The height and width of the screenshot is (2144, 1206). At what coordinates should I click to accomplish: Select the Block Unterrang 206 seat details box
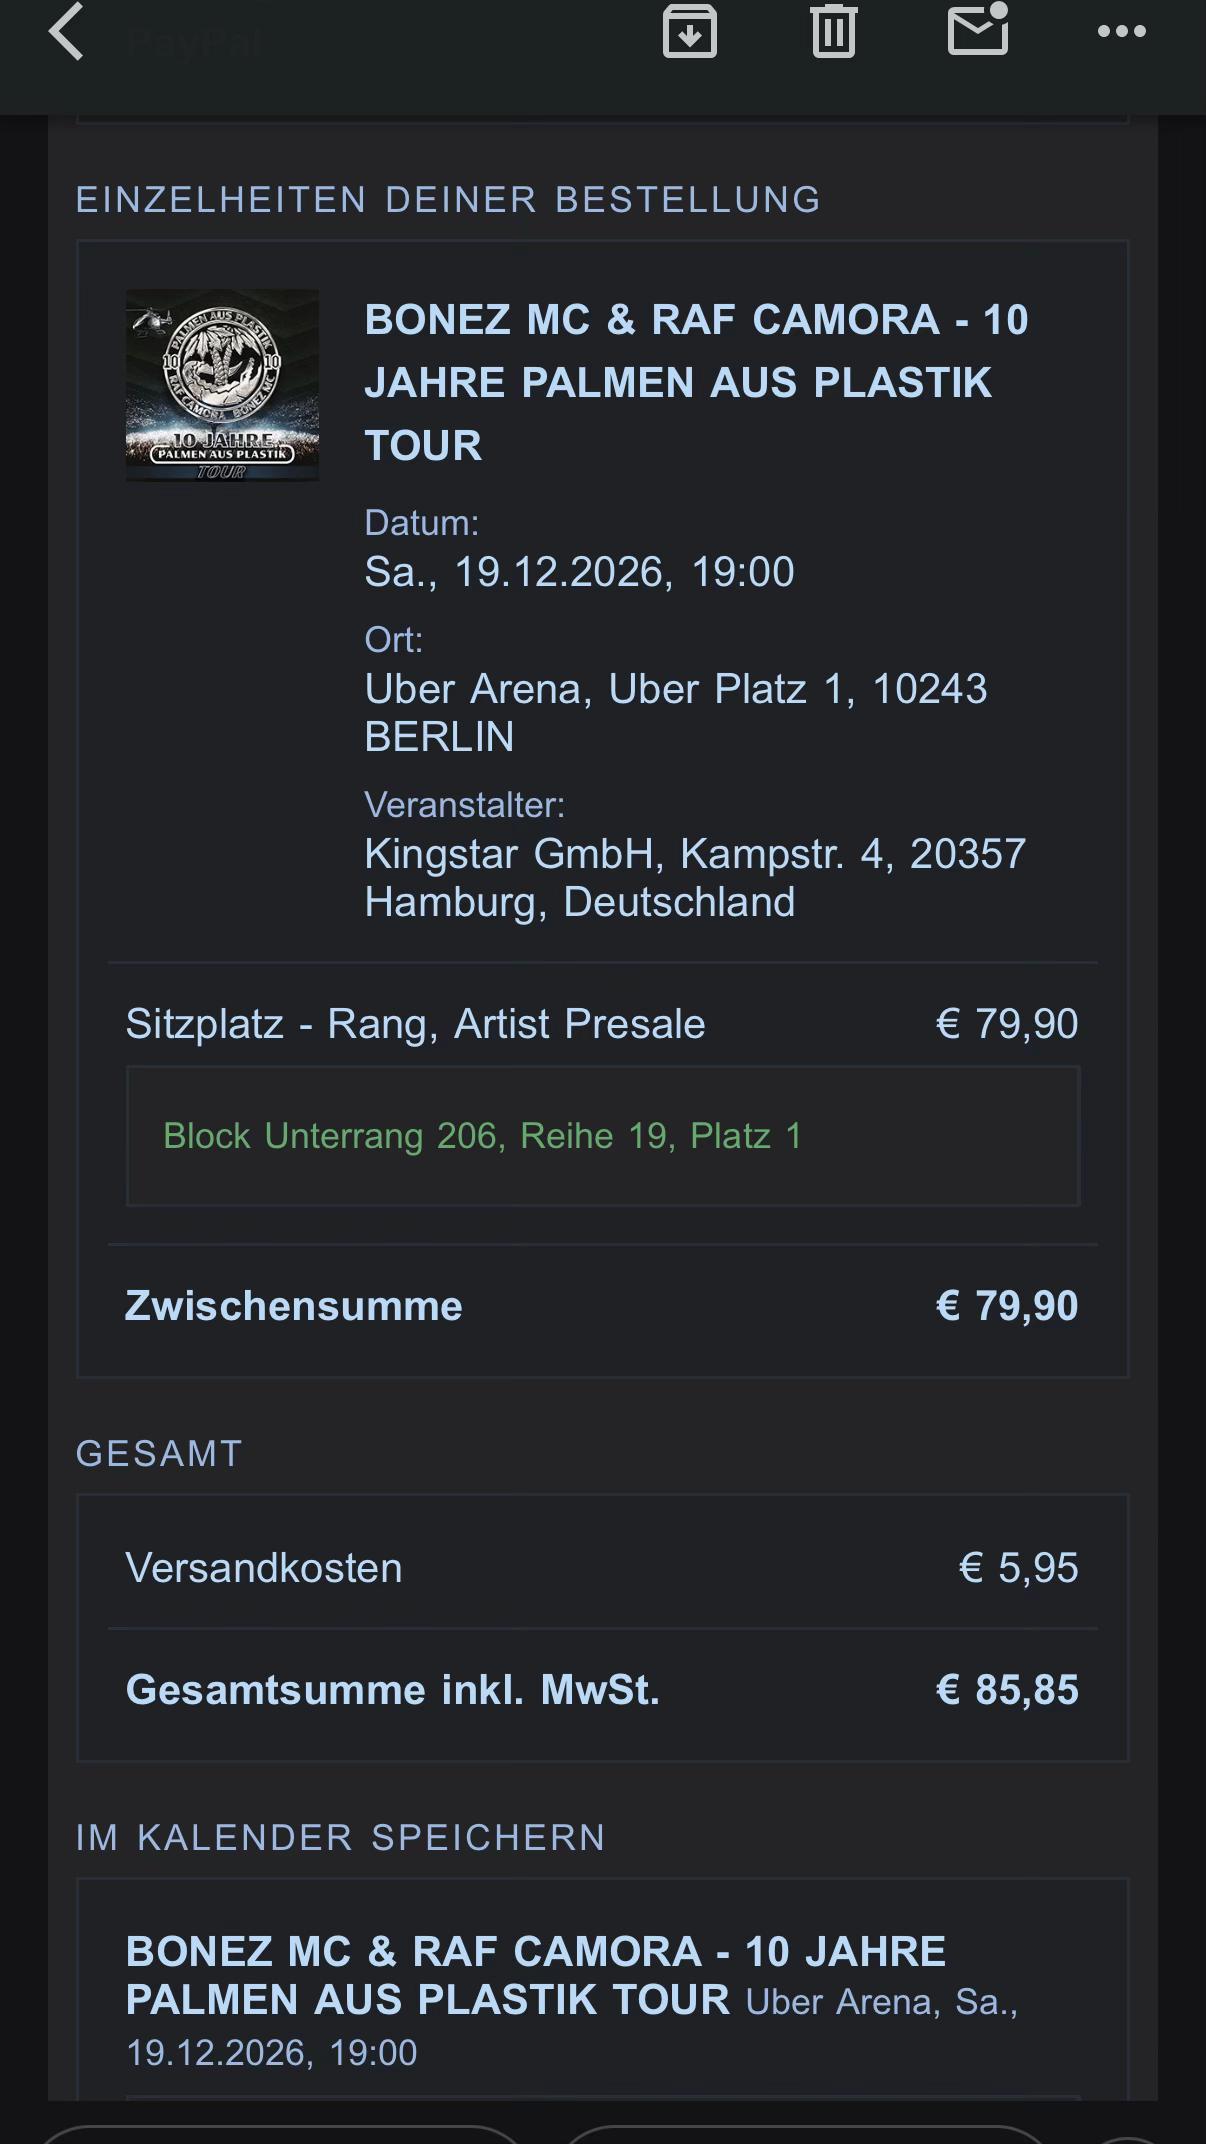click(x=603, y=1136)
